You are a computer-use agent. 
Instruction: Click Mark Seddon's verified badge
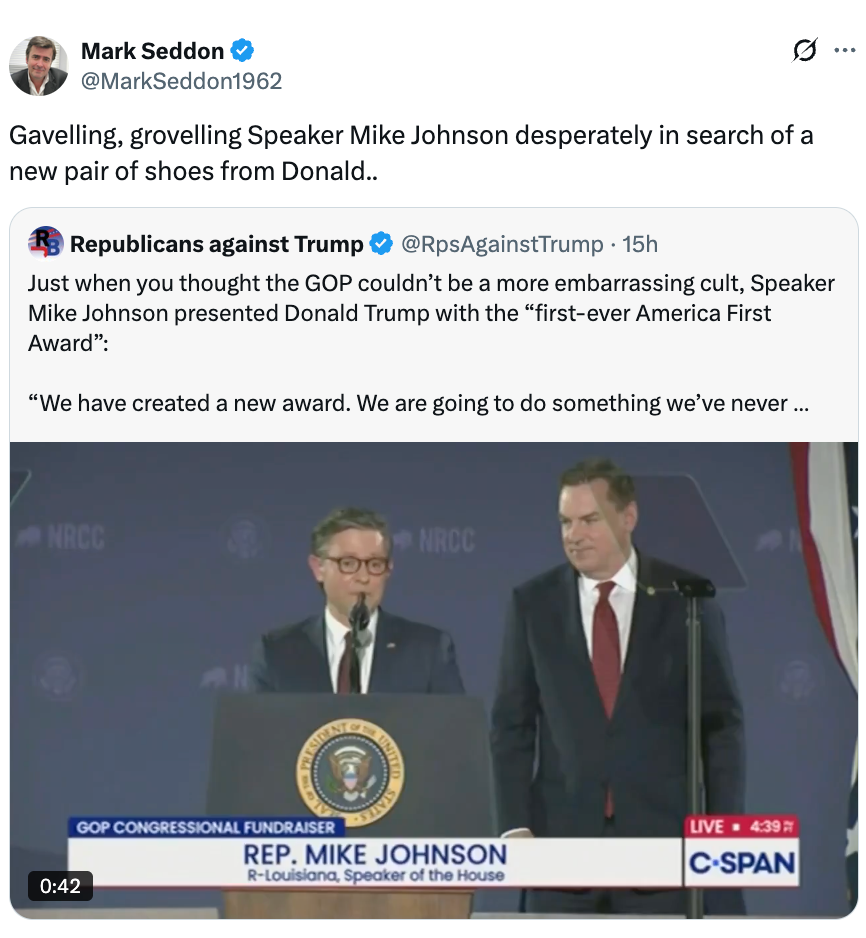point(242,49)
